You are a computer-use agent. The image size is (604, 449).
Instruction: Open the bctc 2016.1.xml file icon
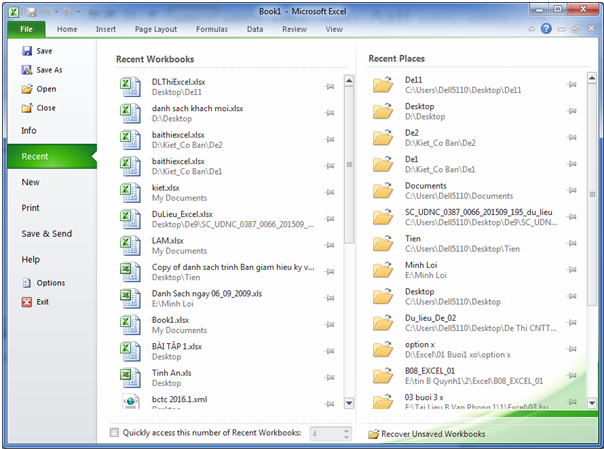tap(131, 401)
